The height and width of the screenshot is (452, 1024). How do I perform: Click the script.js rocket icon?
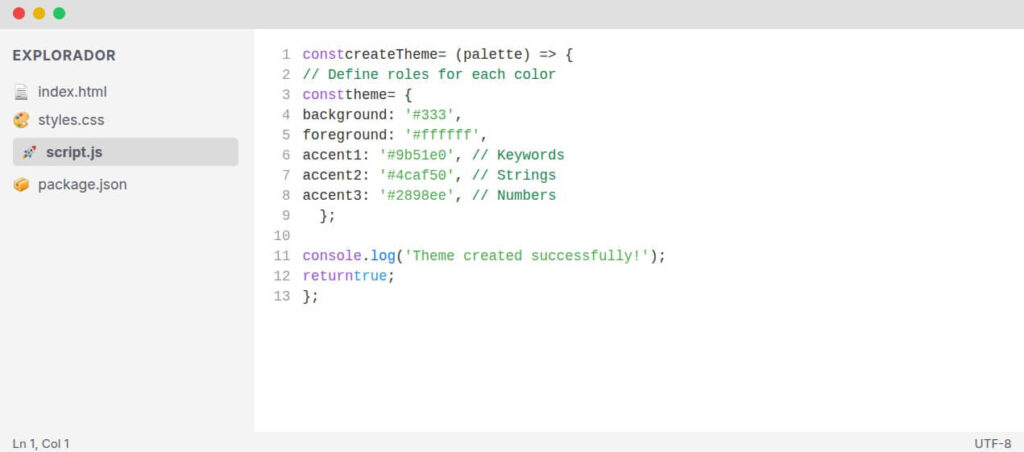point(29,152)
